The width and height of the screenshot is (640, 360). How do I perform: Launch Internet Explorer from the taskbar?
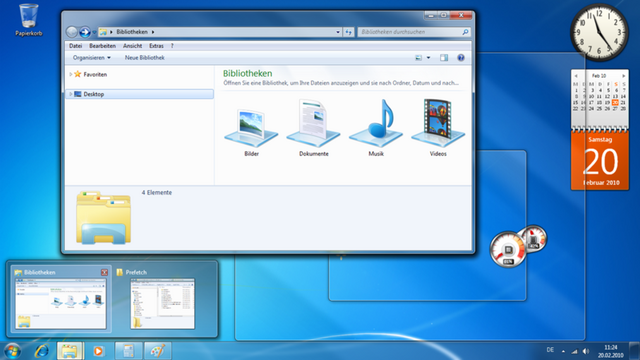tap(42, 351)
